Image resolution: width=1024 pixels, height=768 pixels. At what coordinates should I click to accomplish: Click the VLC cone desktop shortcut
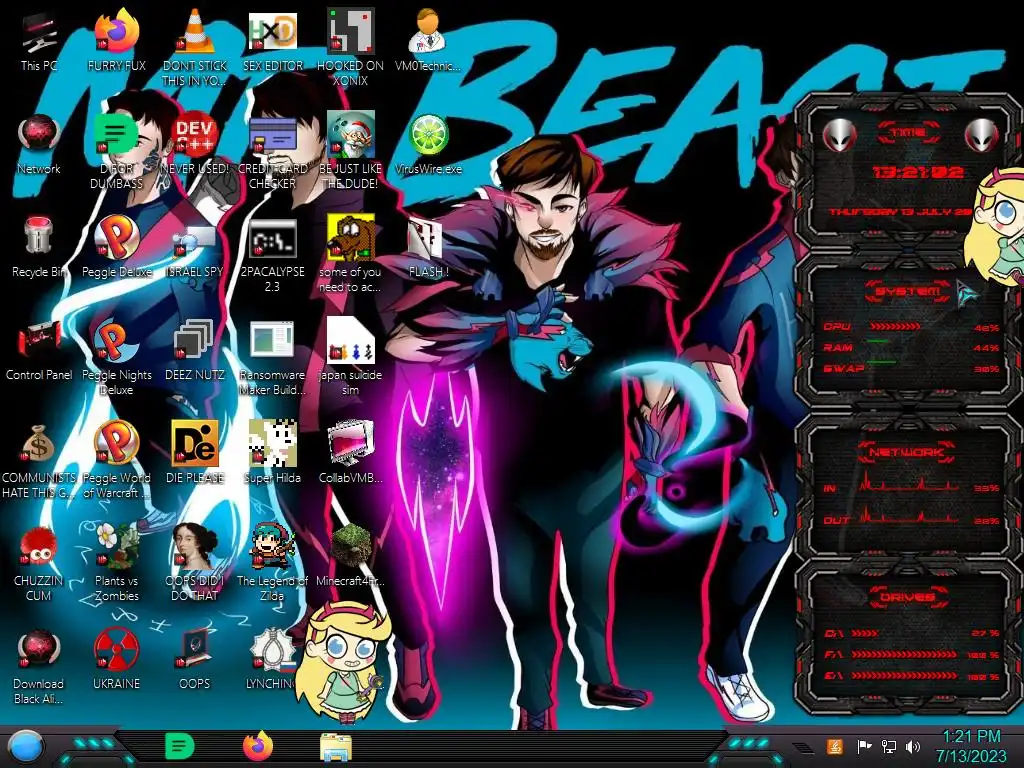(195, 47)
